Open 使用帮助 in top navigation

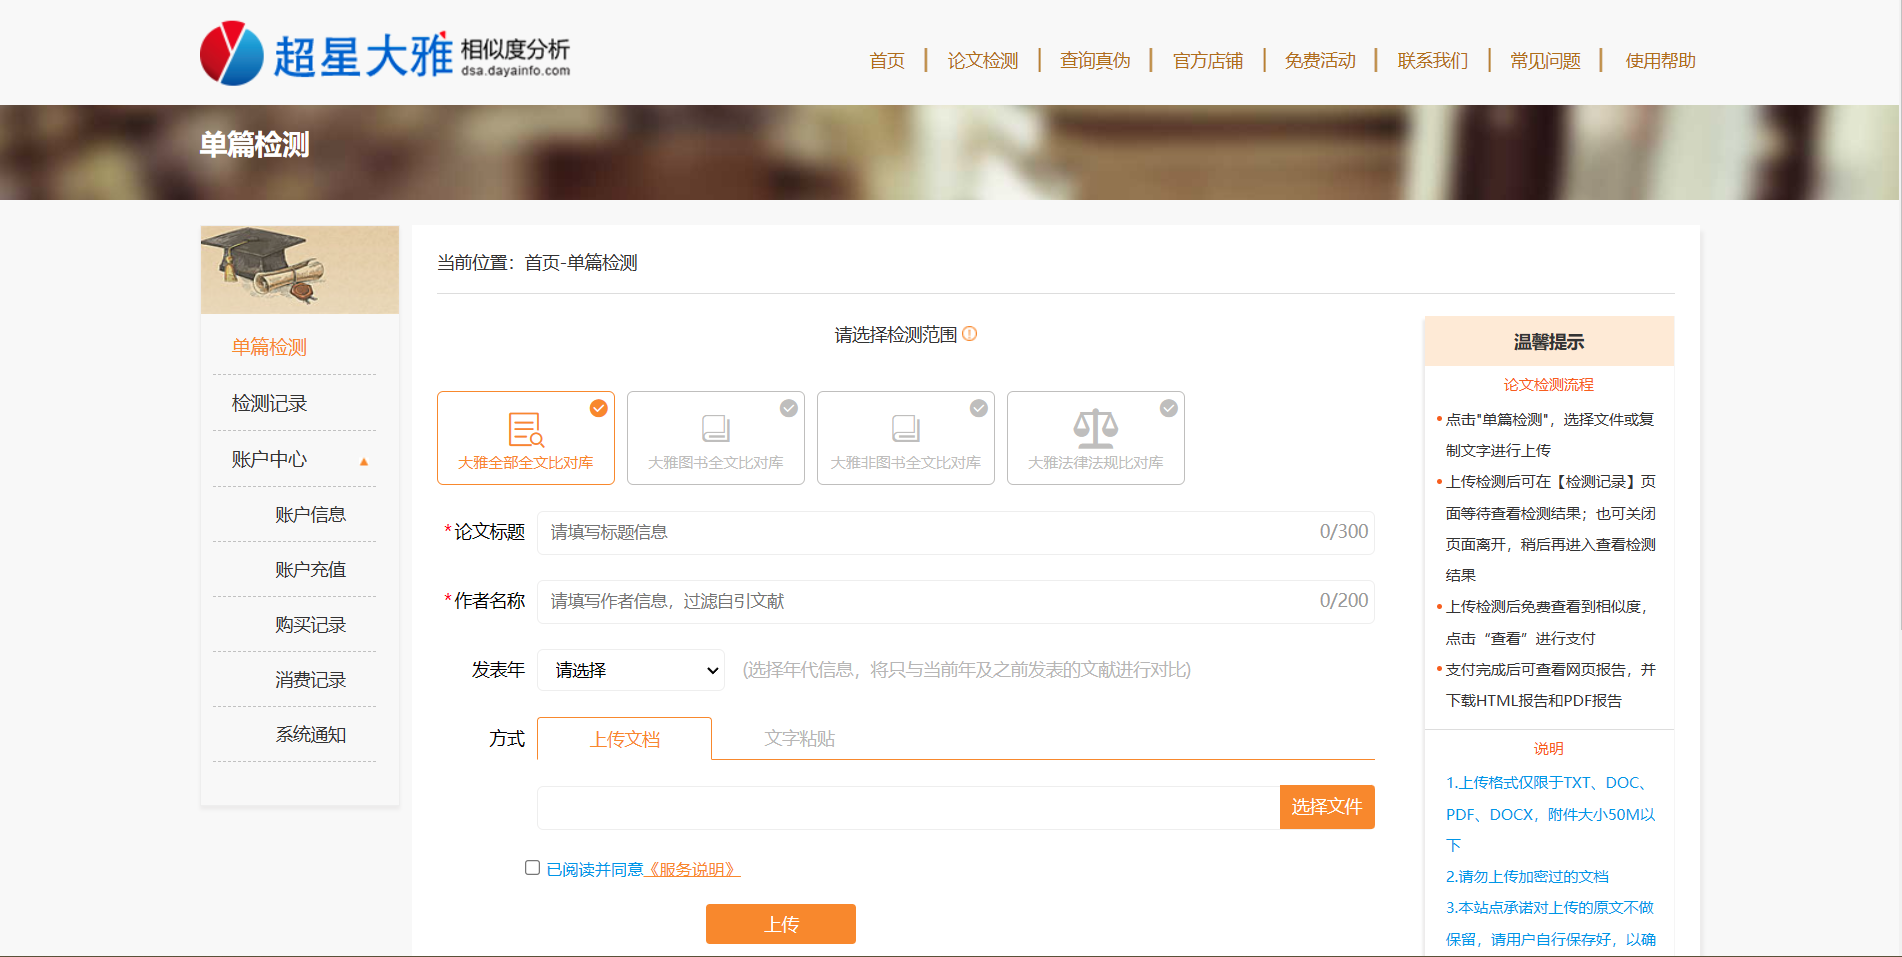click(x=1660, y=61)
